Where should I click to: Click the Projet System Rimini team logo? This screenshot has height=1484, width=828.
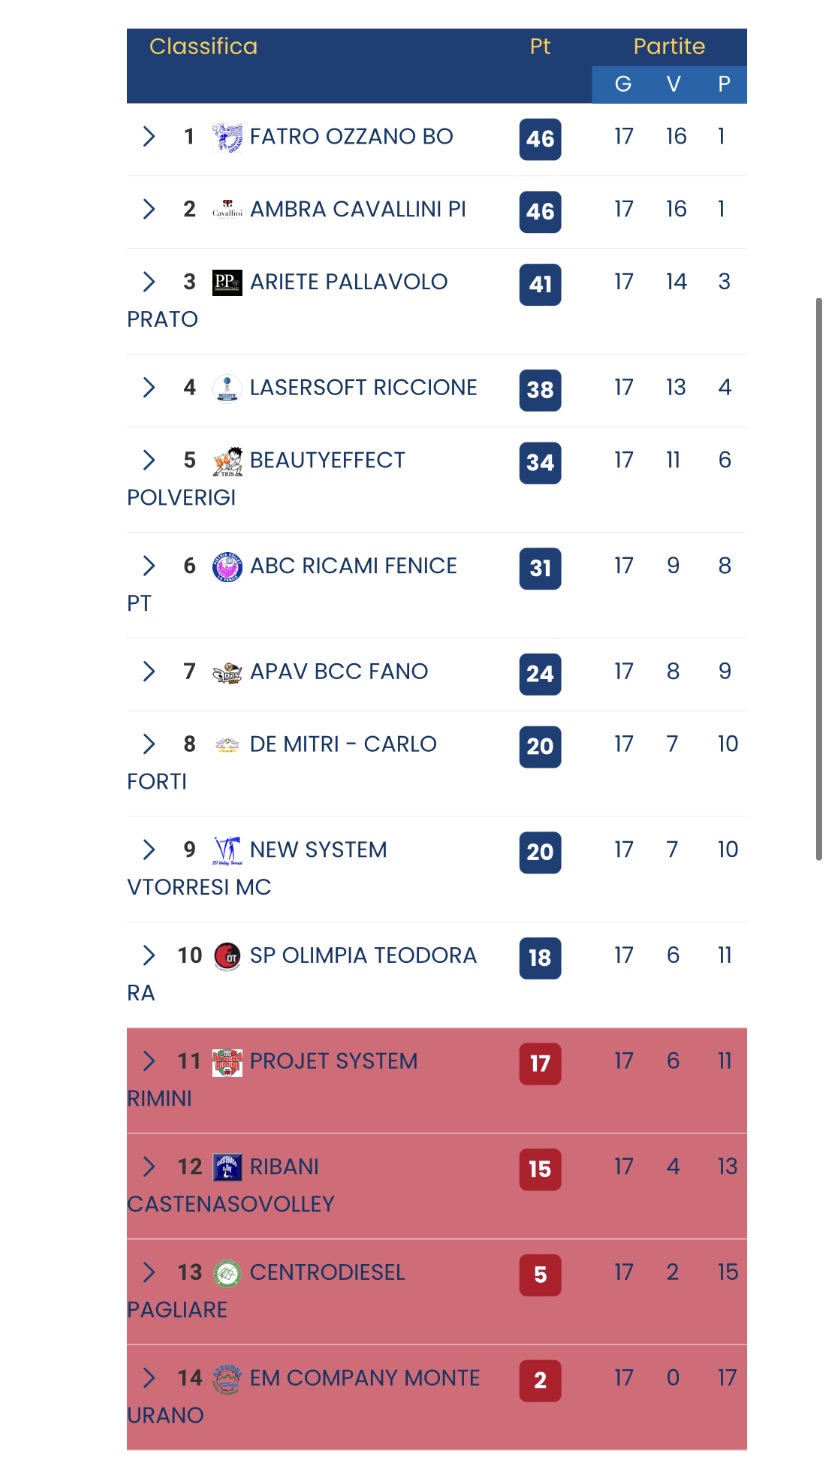(x=227, y=1062)
